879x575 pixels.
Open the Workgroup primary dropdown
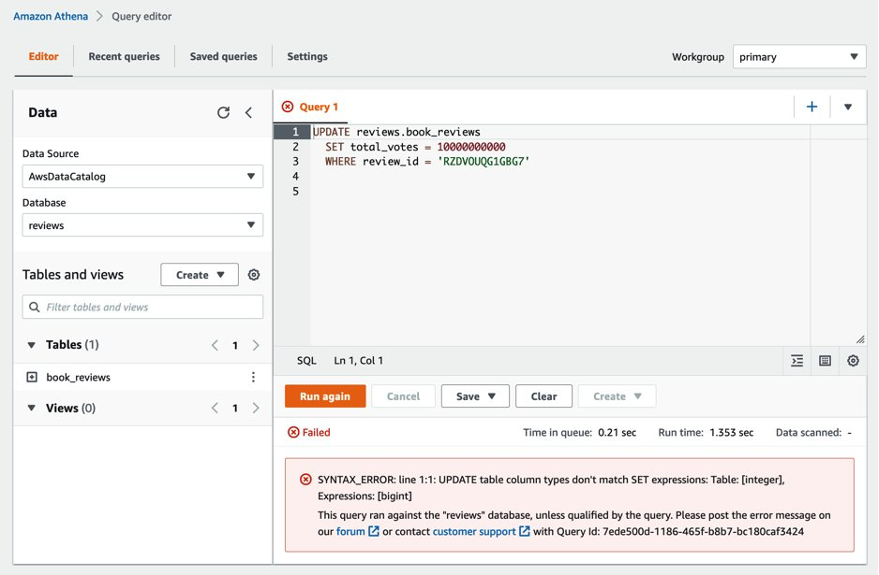799,57
